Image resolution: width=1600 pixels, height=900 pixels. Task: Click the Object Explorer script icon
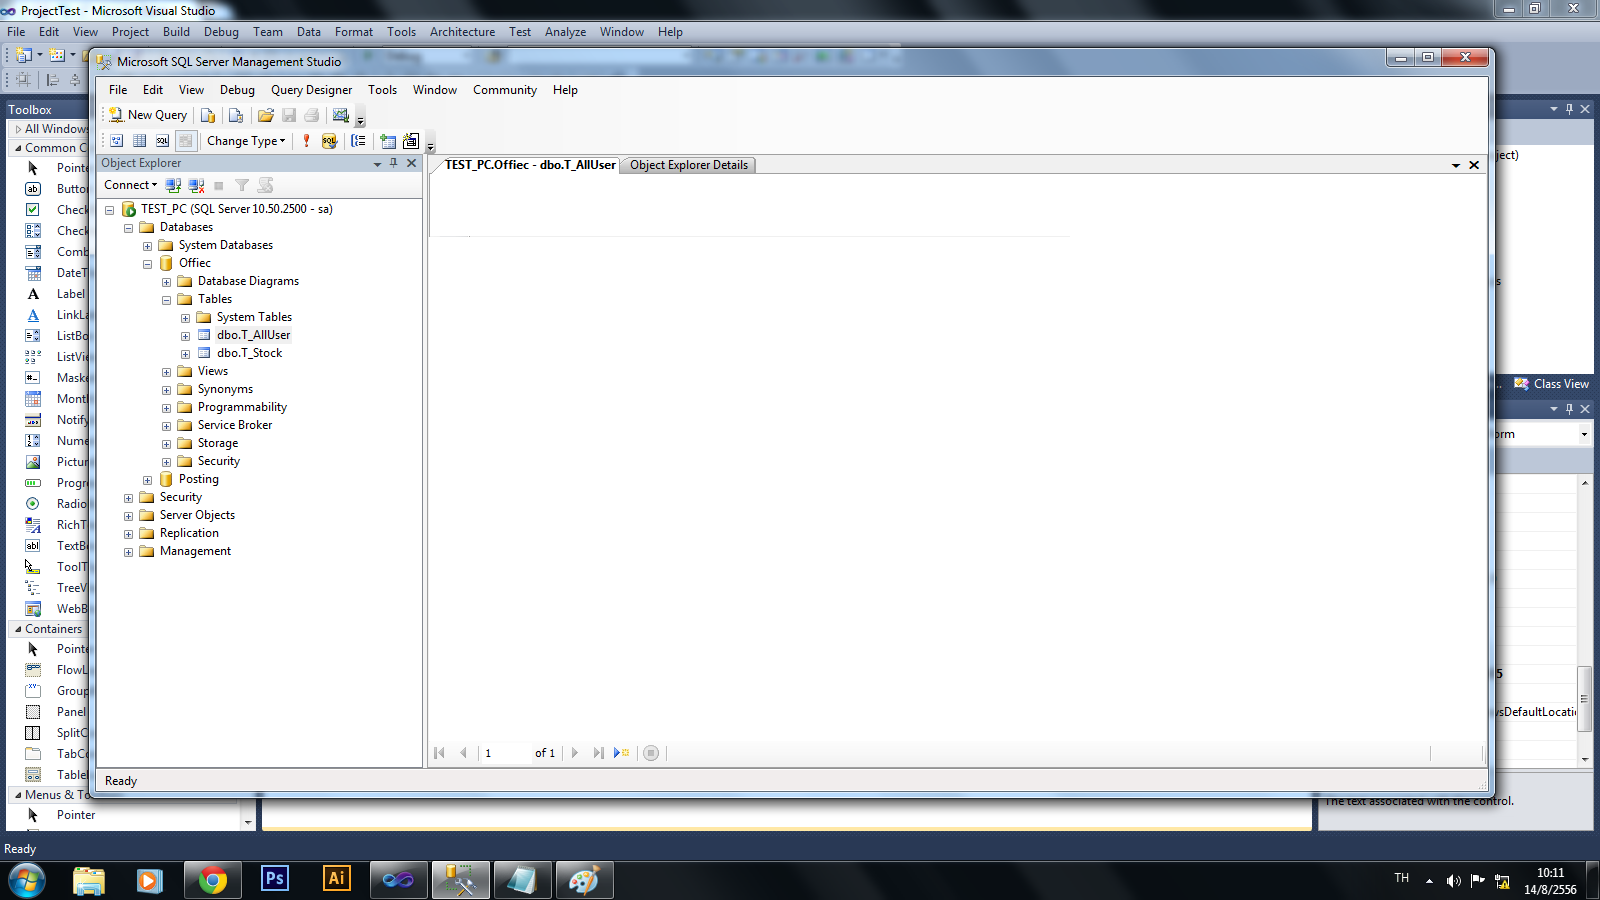(265, 185)
